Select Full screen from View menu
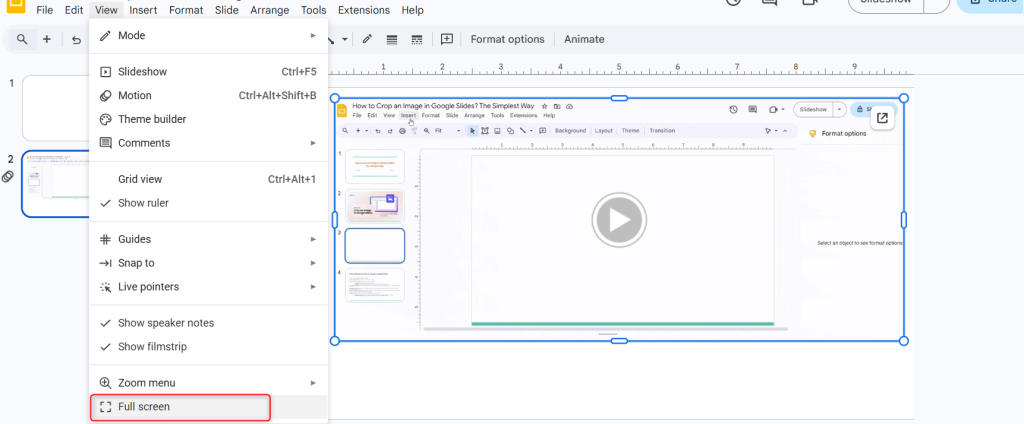Image resolution: width=1024 pixels, height=424 pixels. click(x=208, y=406)
